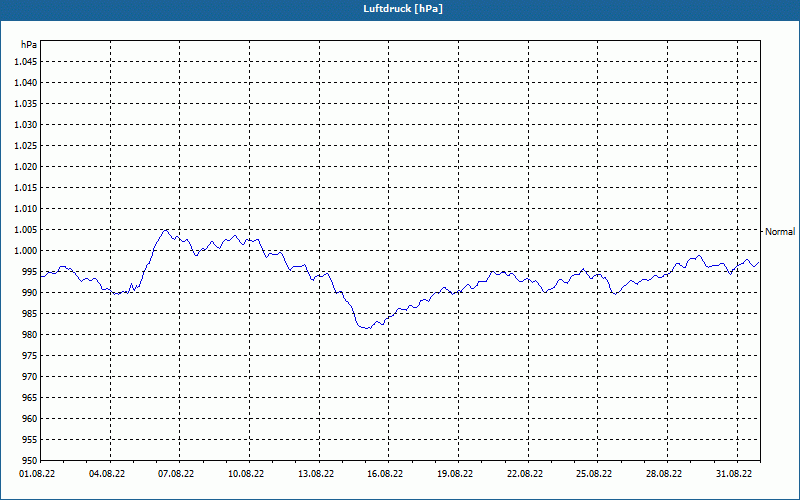The width and height of the screenshot is (800, 500).
Task: Click the 1.010 y-axis value
Action: [26, 209]
